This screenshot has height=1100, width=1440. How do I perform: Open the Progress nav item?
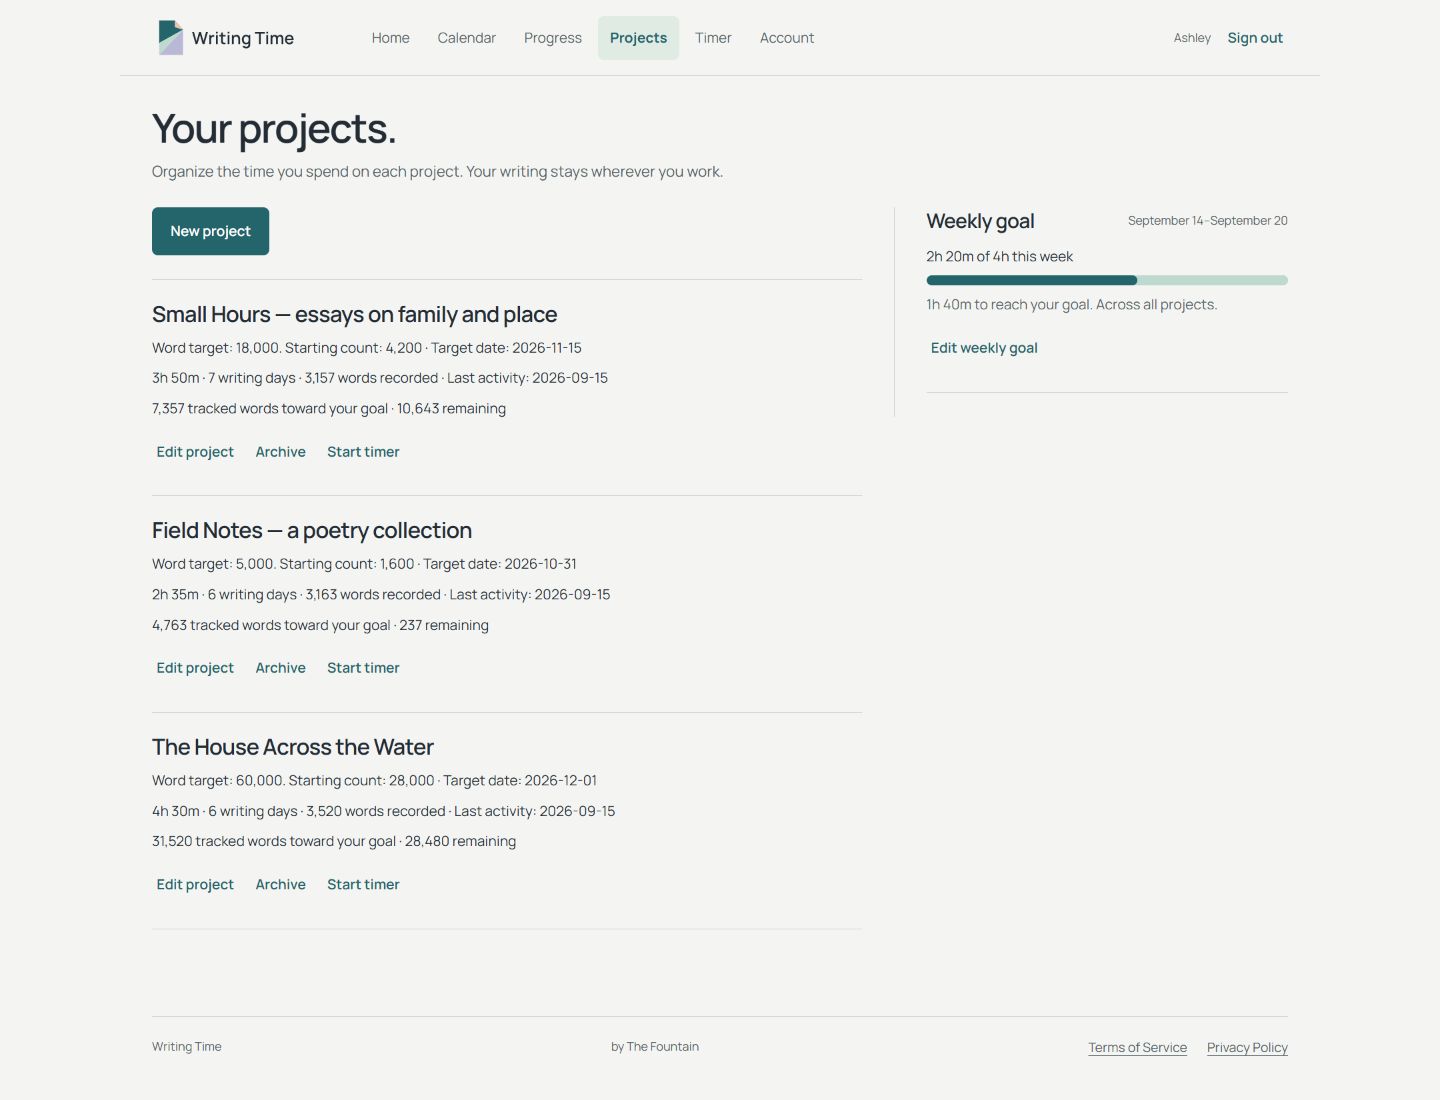[x=553, y=38]
